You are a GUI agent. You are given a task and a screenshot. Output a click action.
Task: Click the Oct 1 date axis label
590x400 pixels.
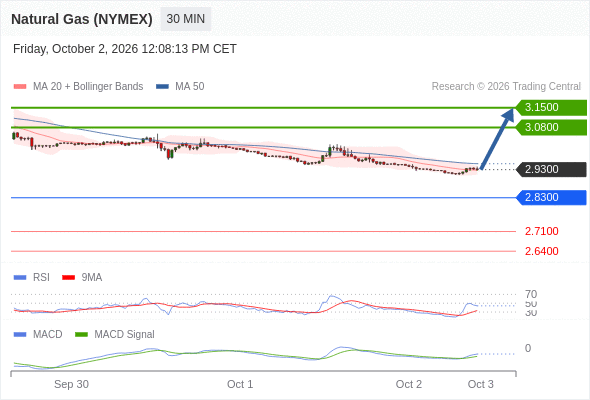tap(240, 384)
